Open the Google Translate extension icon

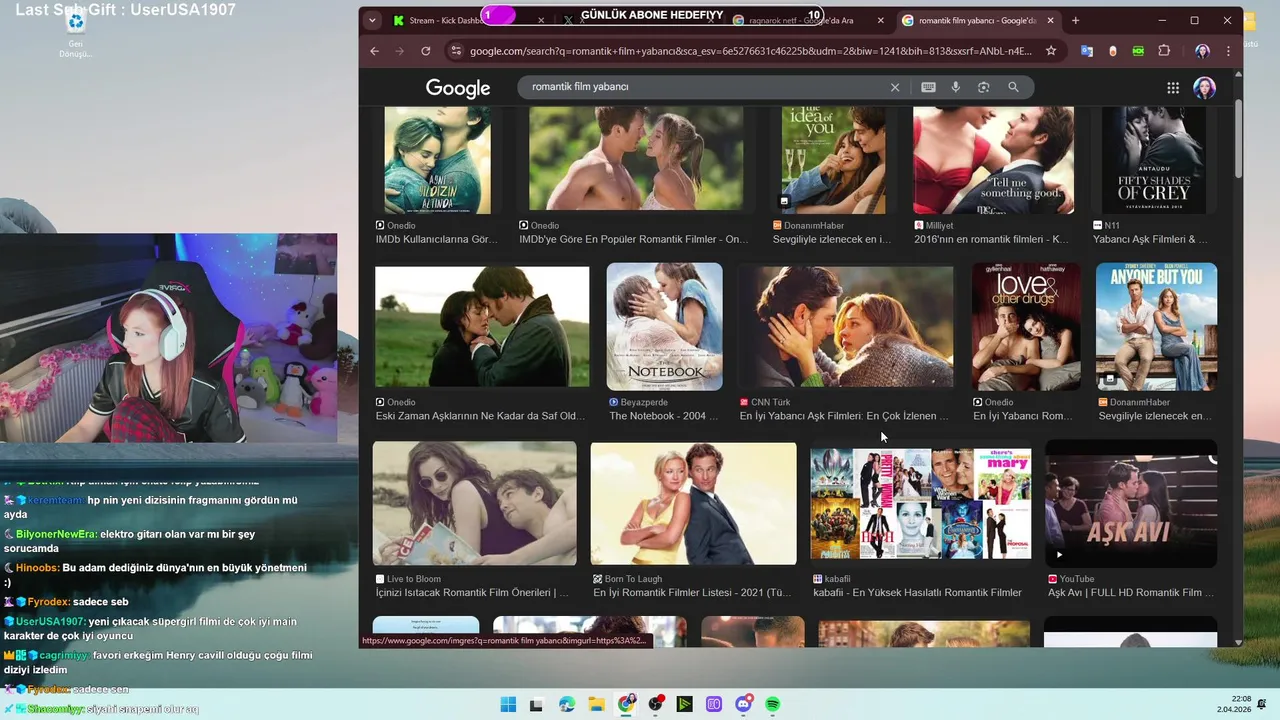(1087, 51)
